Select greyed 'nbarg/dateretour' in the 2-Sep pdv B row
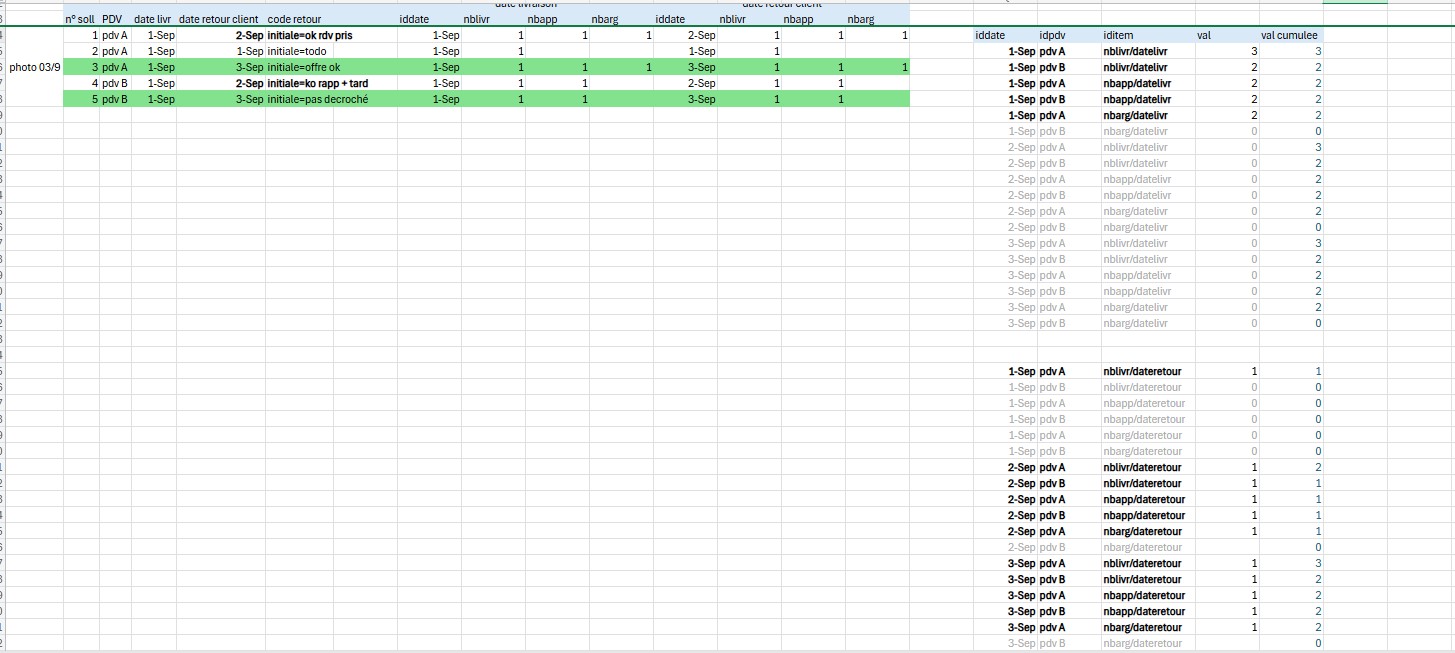 tap(1143, 547)
